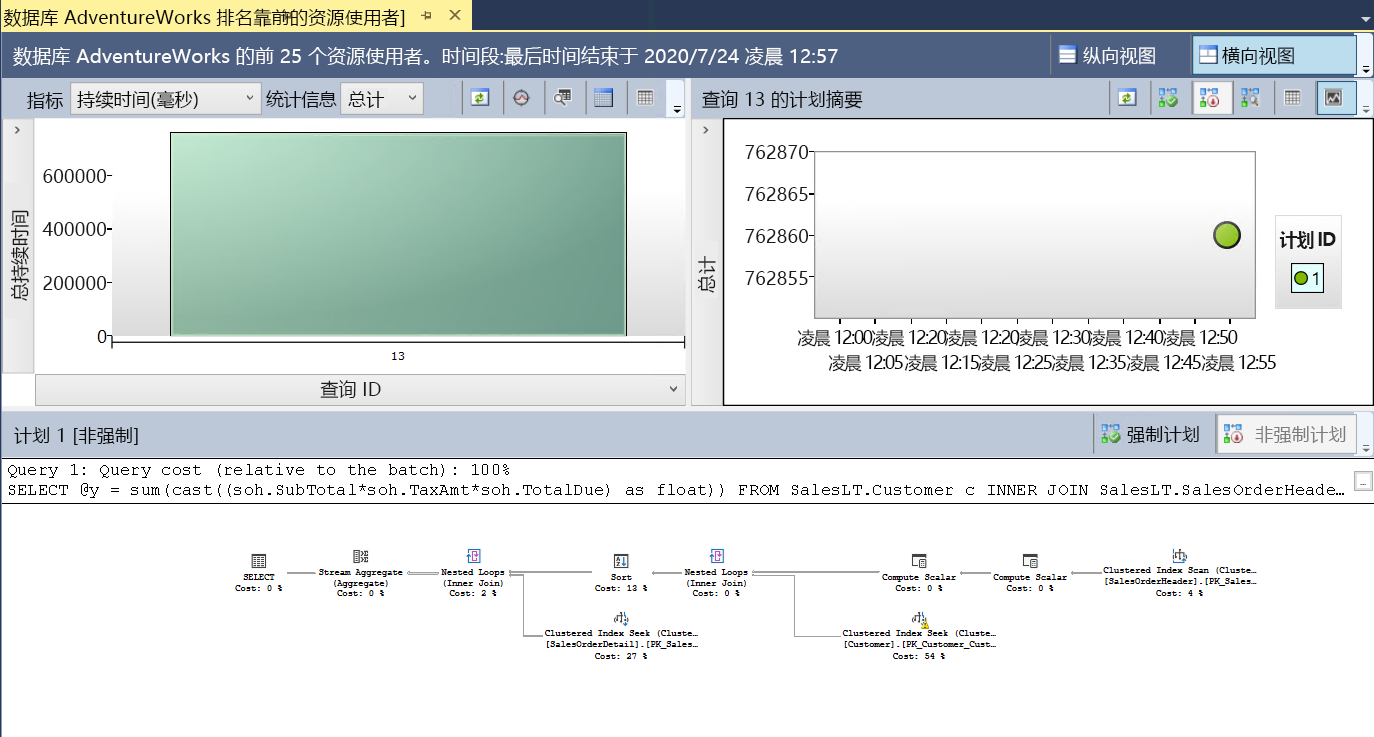
Task: Click the 非强制计划 (unforce plan) button
Action: pyautogui.click(x=1286, y=434)
